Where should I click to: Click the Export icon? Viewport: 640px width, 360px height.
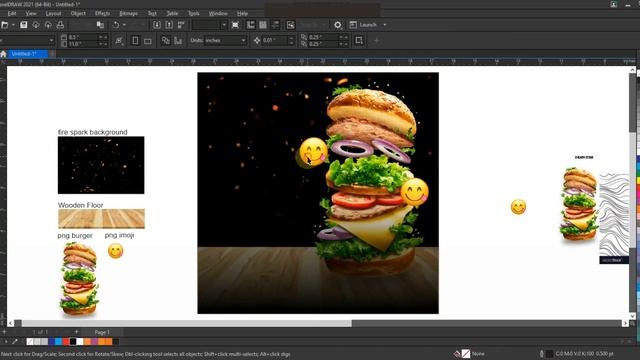click(x=169, y=25)
